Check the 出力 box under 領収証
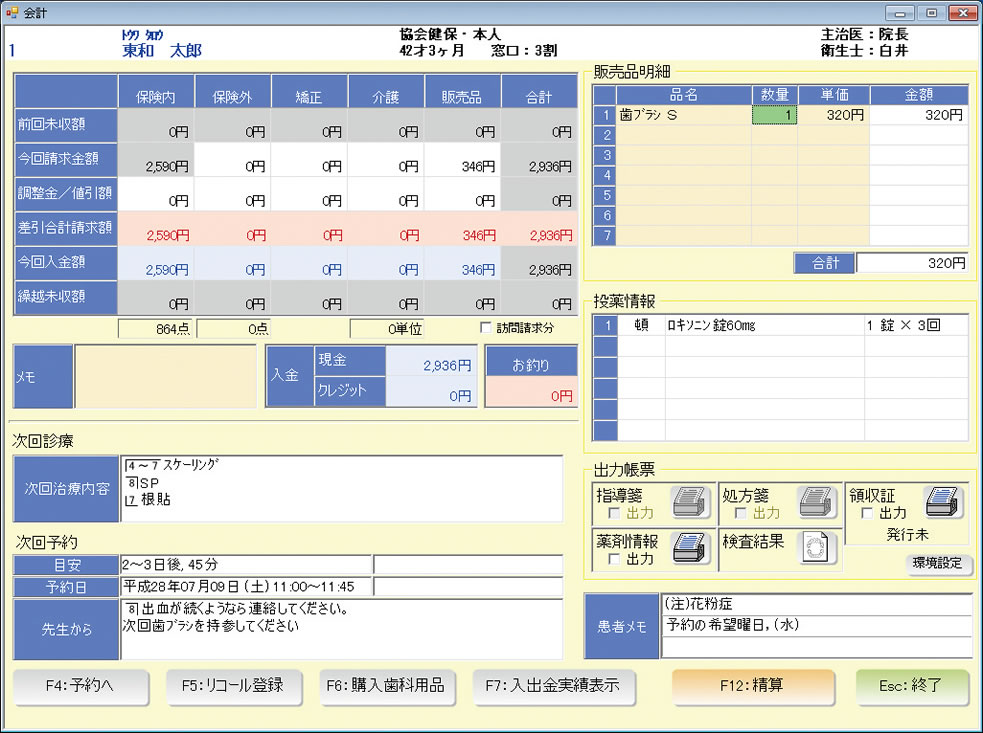 pyautogui.click(x=867, y=513)
